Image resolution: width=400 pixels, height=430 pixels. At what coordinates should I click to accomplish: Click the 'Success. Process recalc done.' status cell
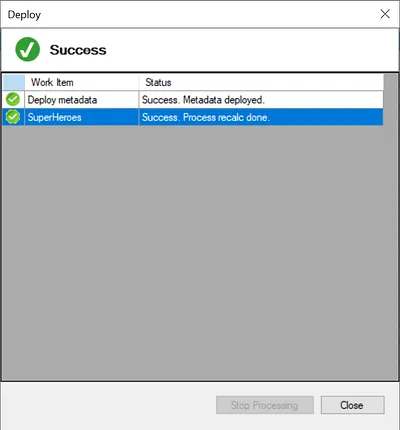point(261,117)
